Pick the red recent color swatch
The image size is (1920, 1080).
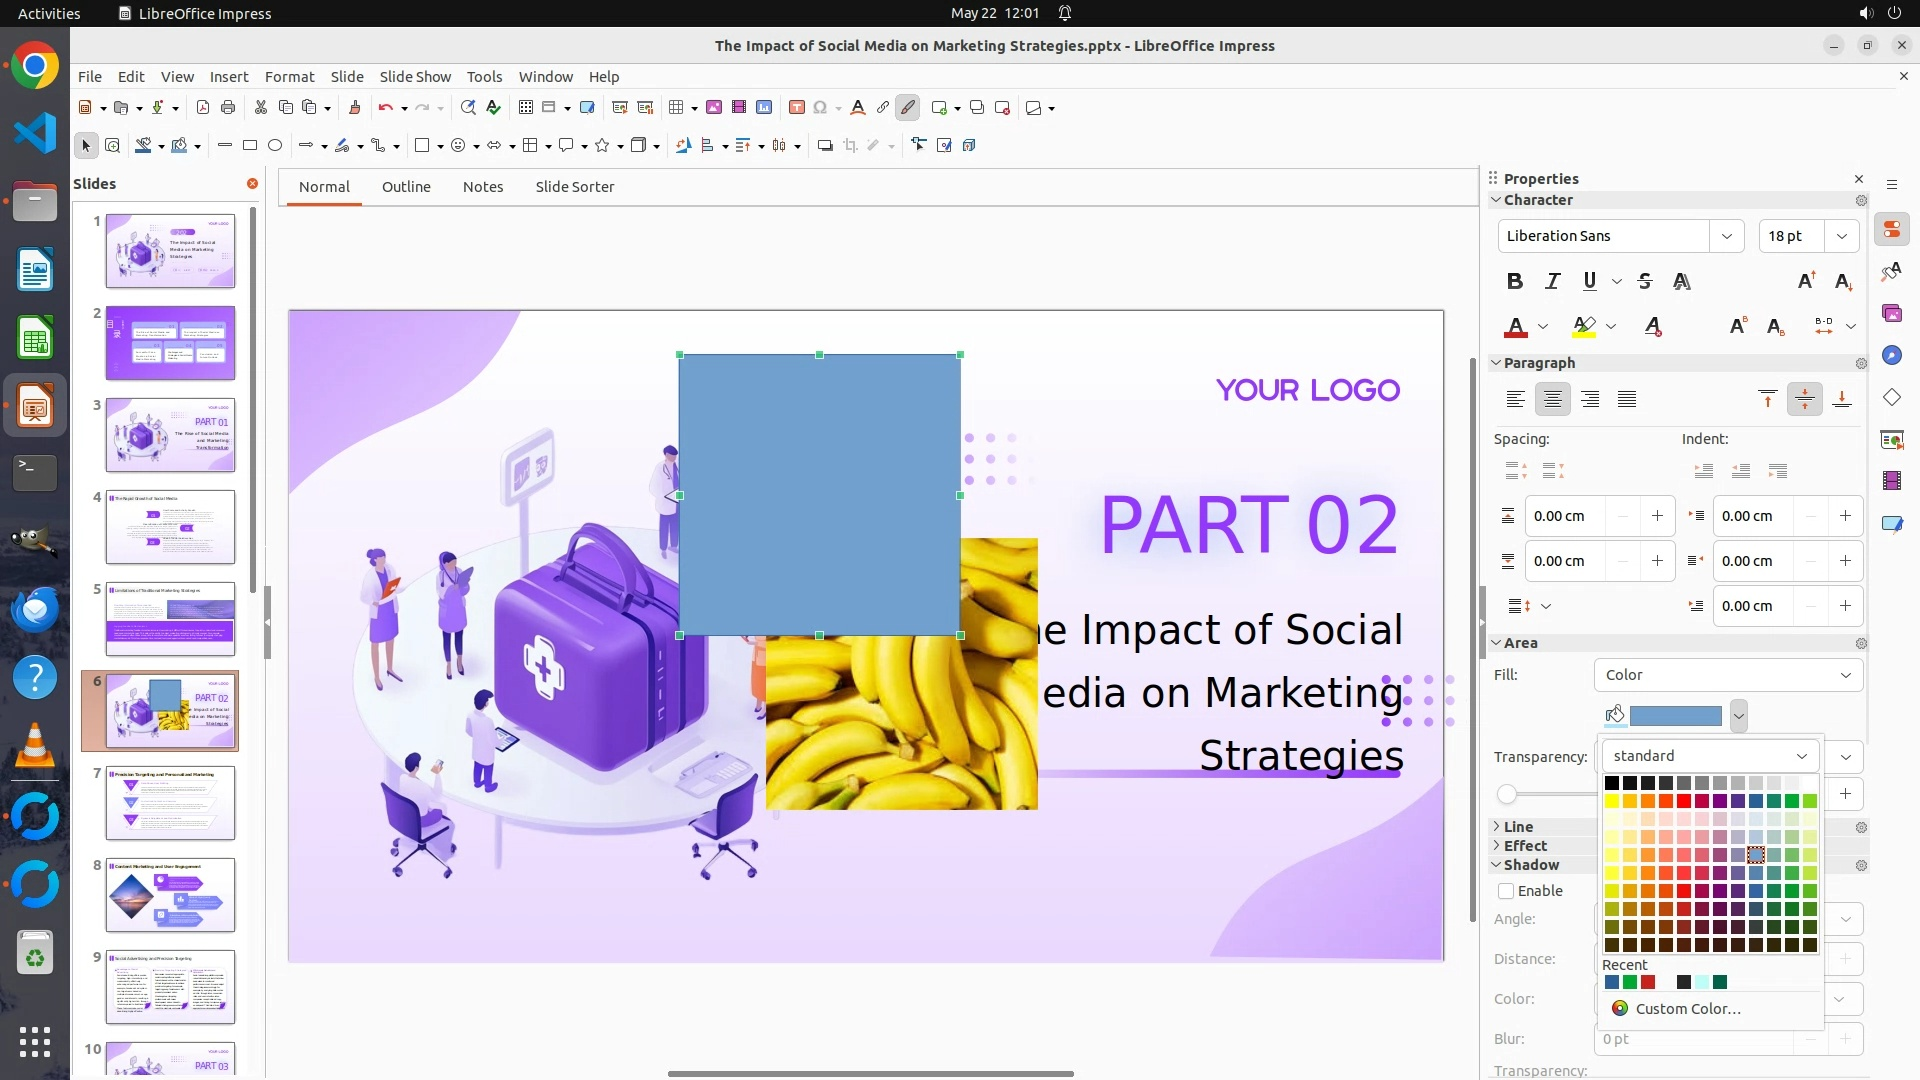pyautogui.click(x=1648, y=982)
